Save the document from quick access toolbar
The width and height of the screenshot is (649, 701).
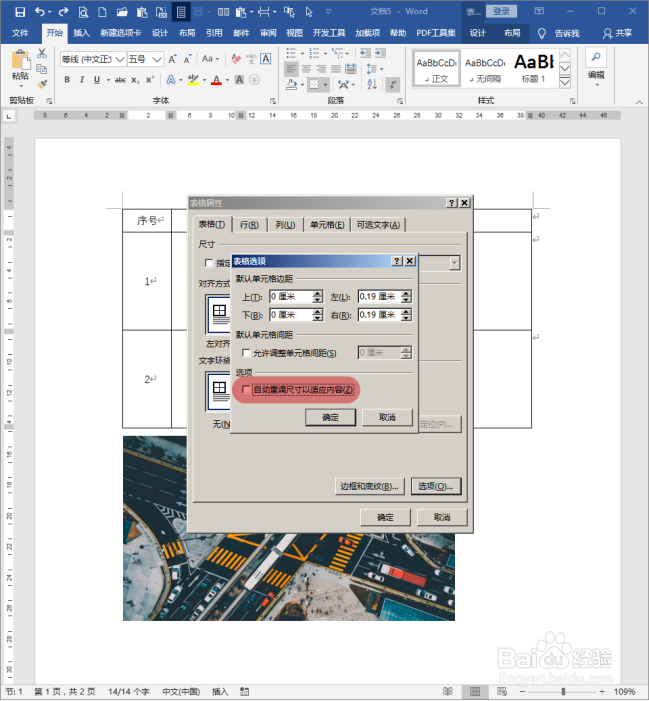pyautogui.click(x=20, y=12)
